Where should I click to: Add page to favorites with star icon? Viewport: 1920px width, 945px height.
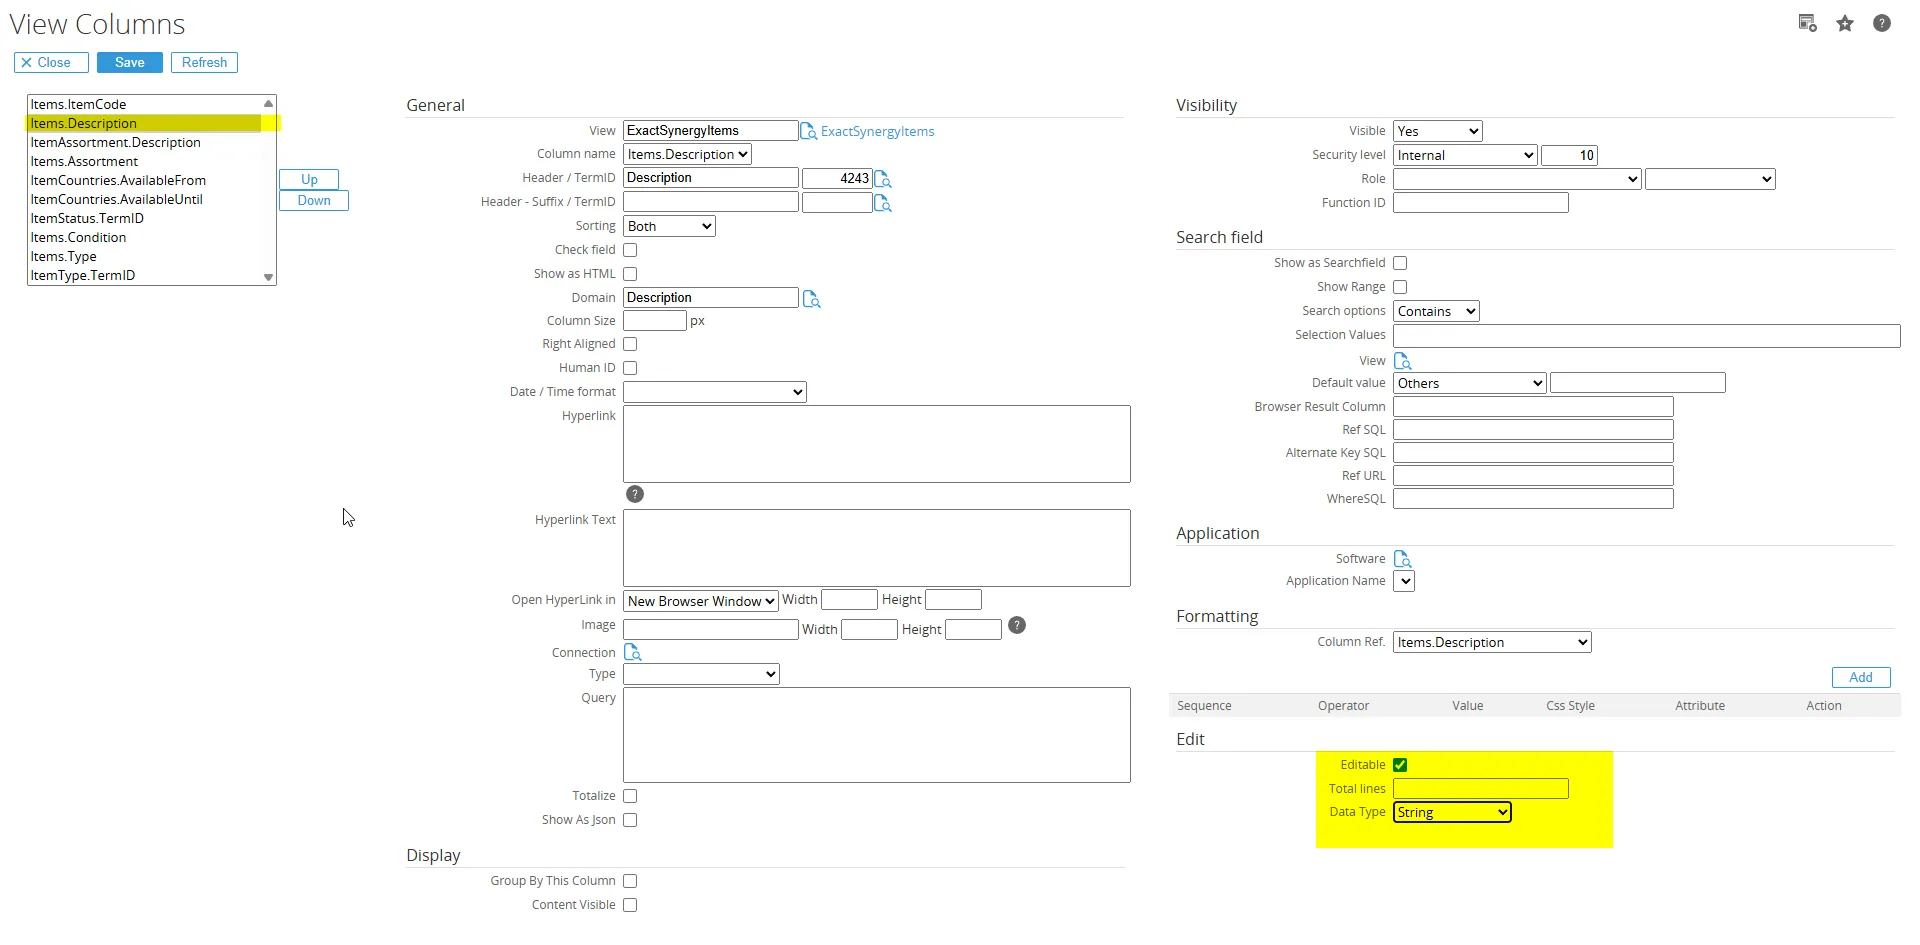tap(1845, 24)
